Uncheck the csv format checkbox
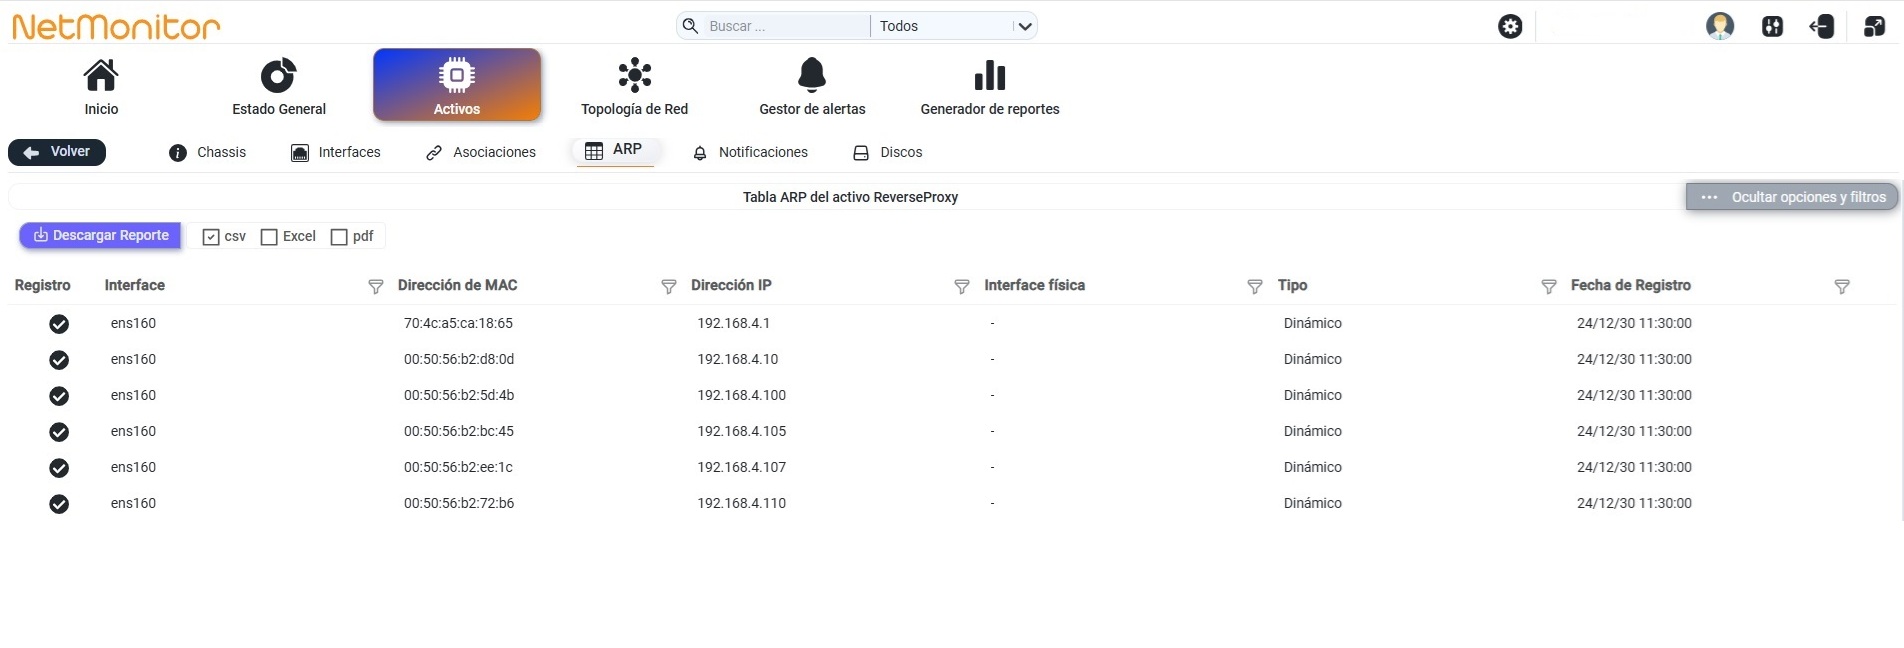 point(211,237)
